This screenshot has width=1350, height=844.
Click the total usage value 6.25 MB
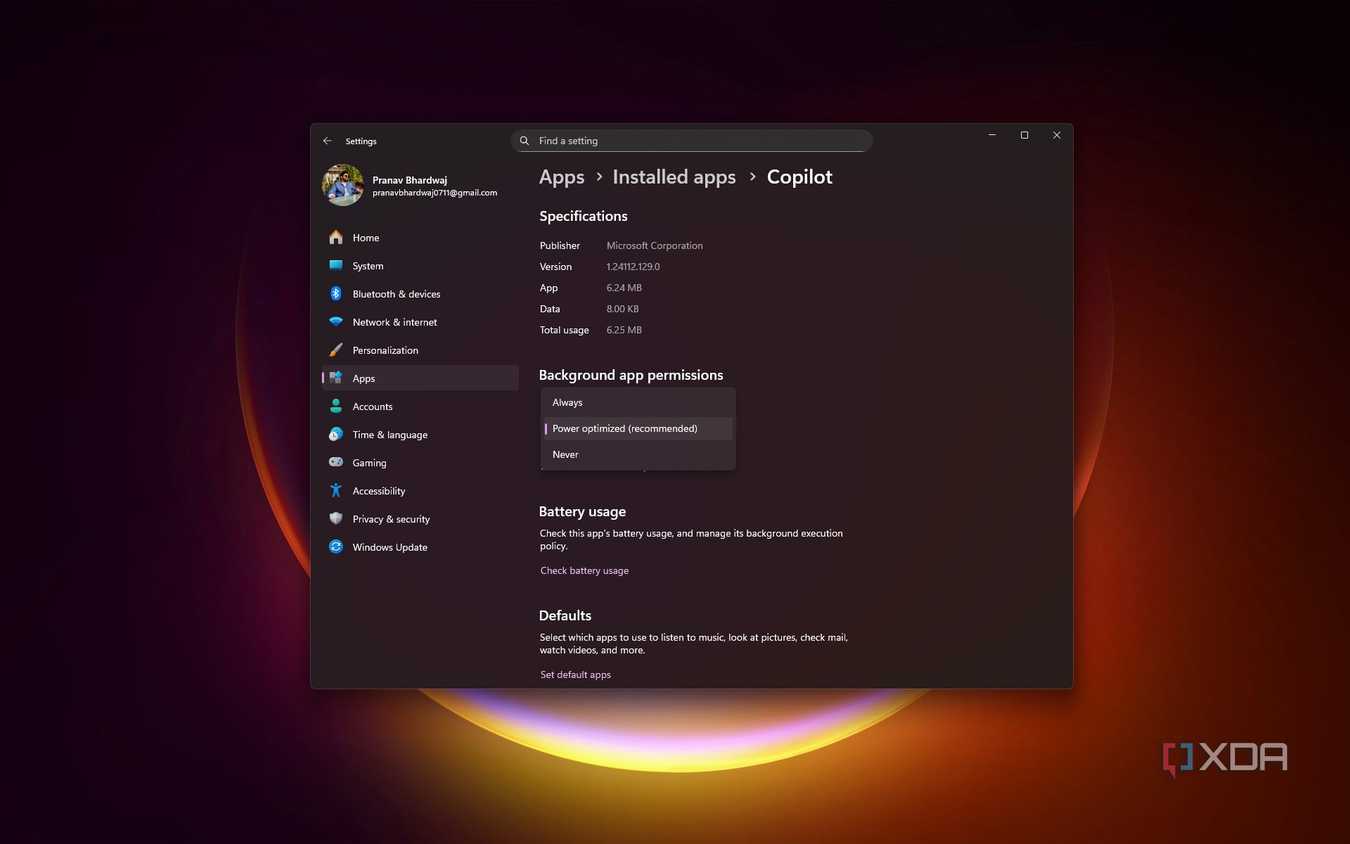click(624, 330)
